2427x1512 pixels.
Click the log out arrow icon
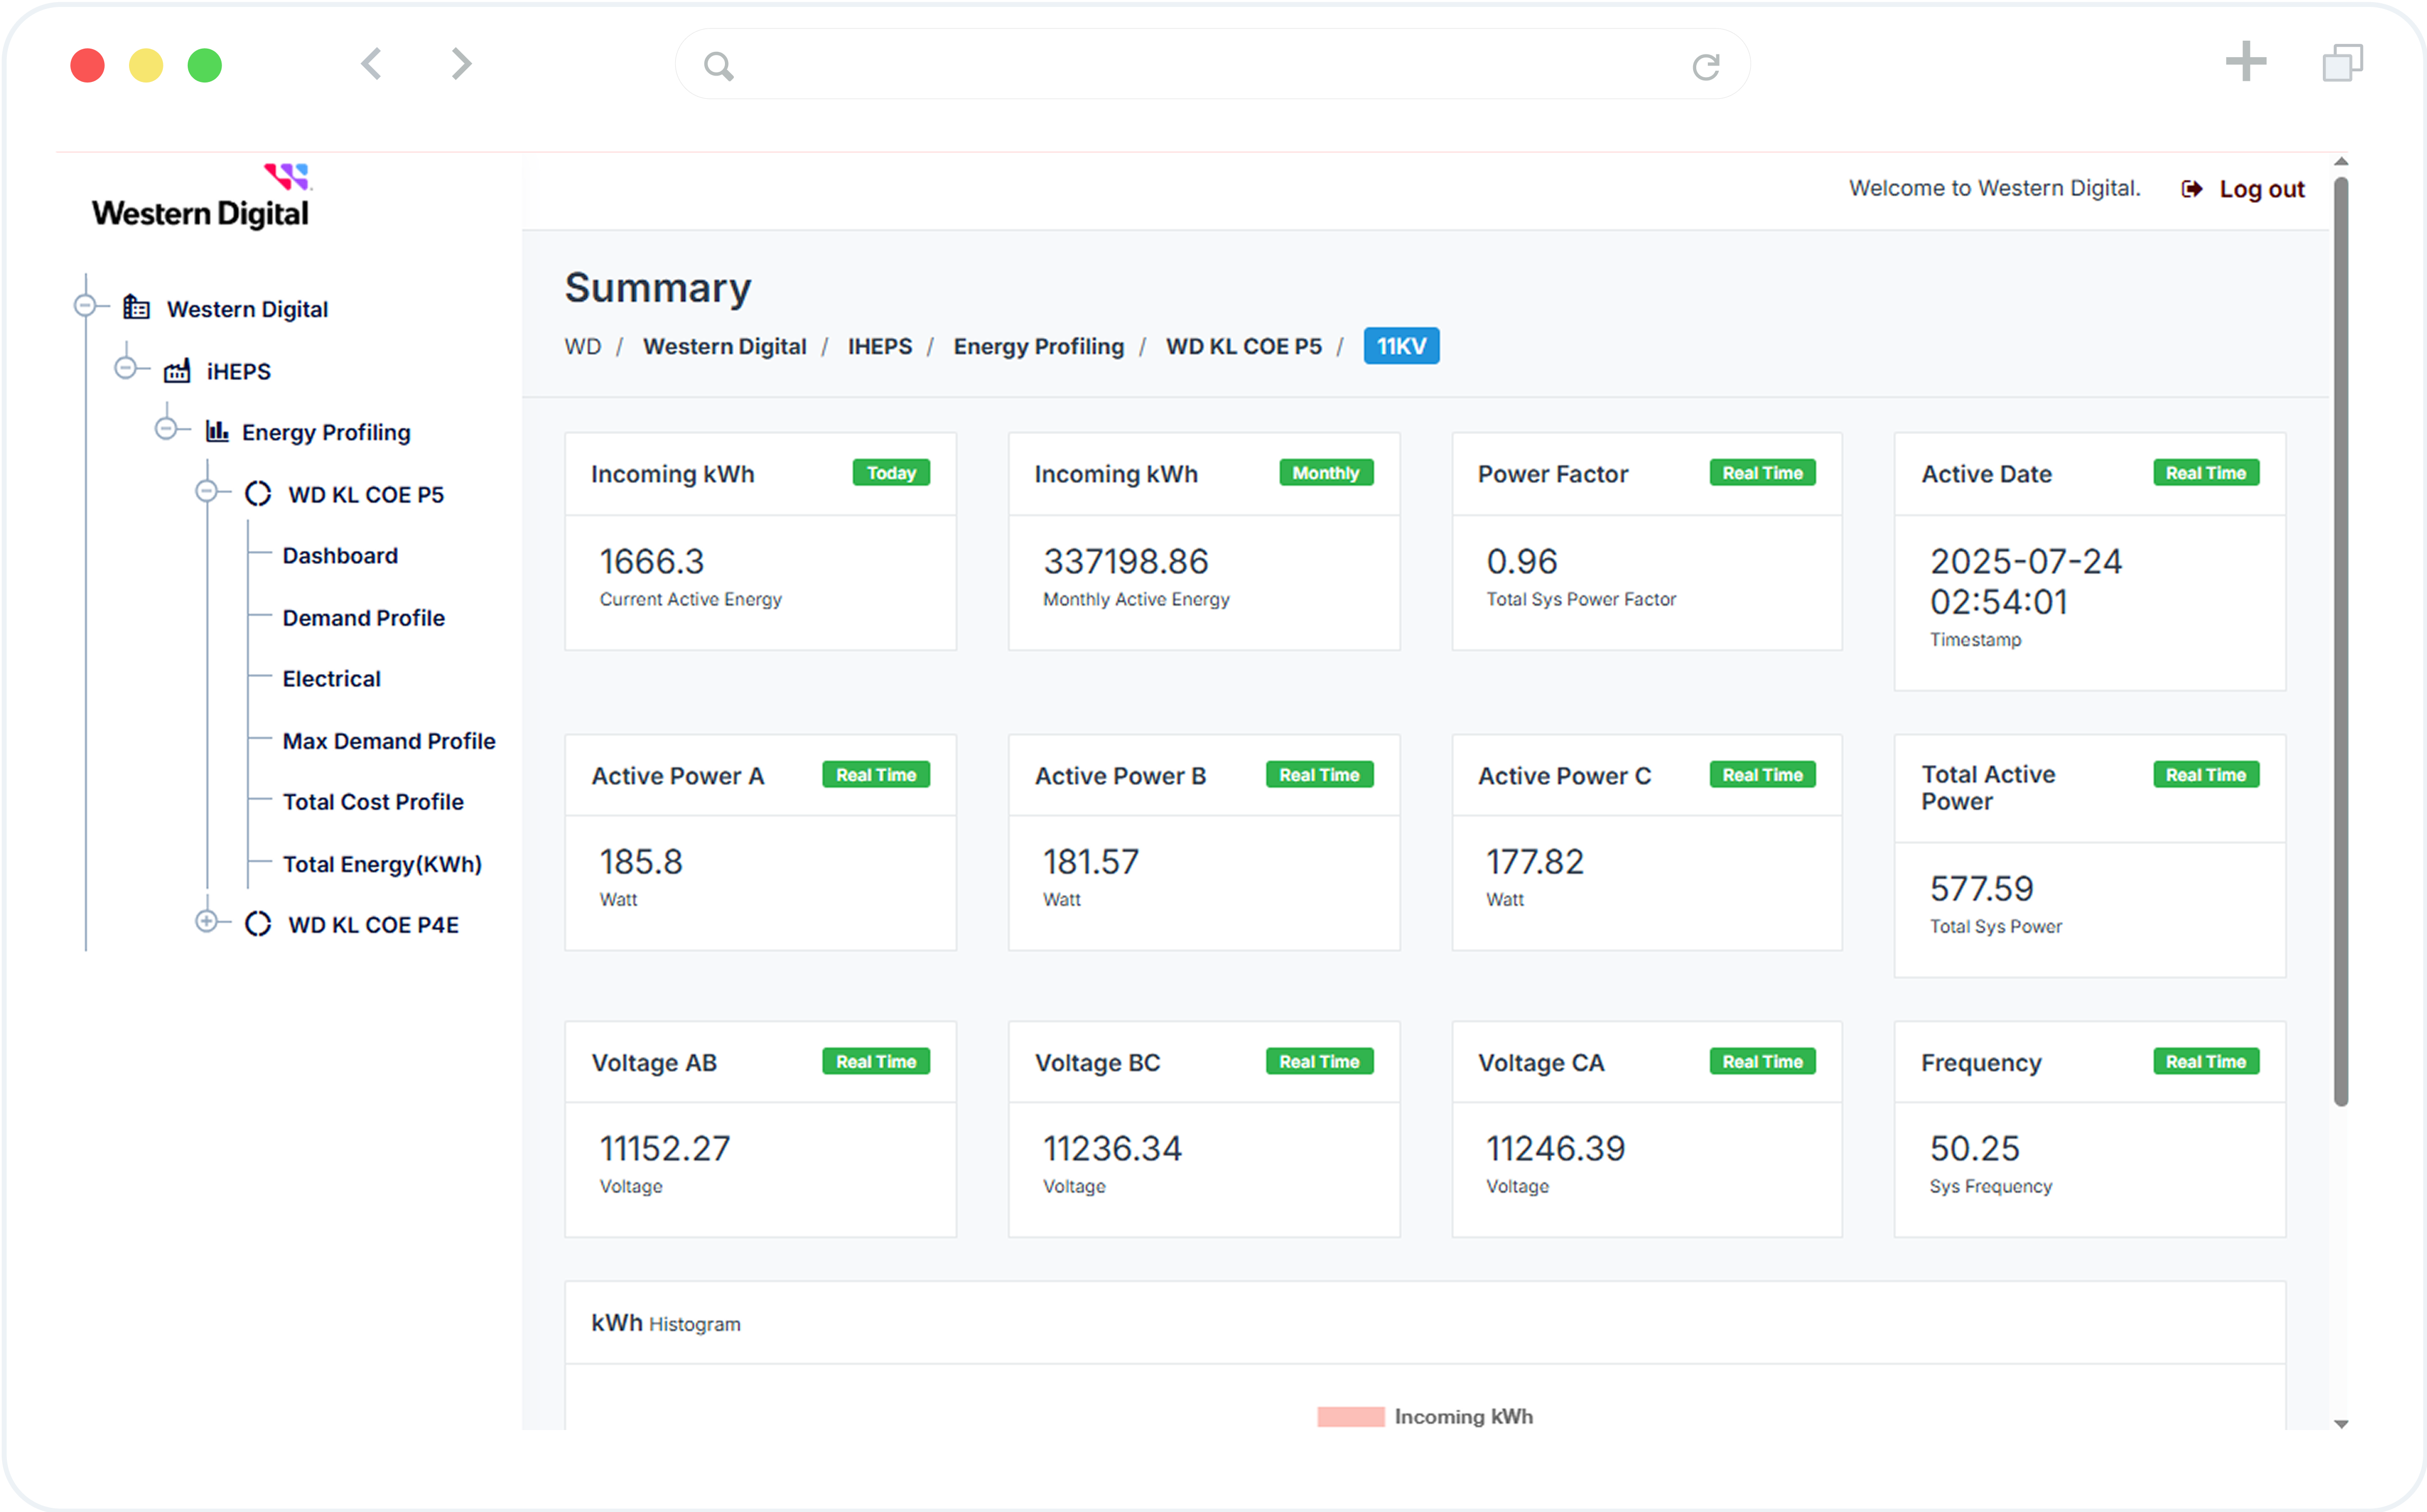(x=2192, y=188)
